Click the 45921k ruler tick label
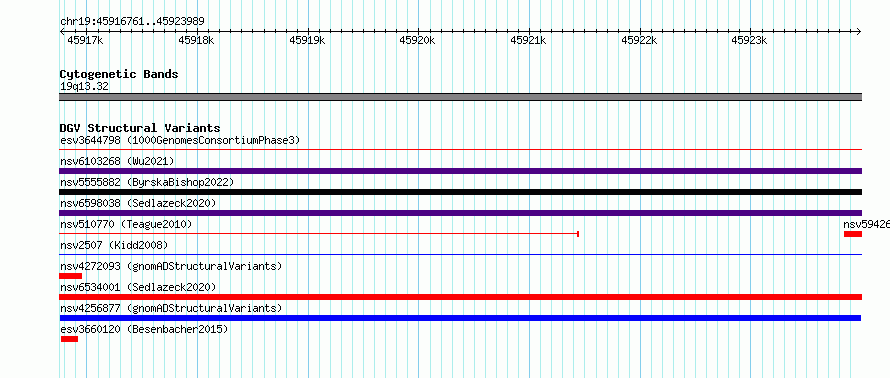 pyautogui.click(x=528, y=40)
